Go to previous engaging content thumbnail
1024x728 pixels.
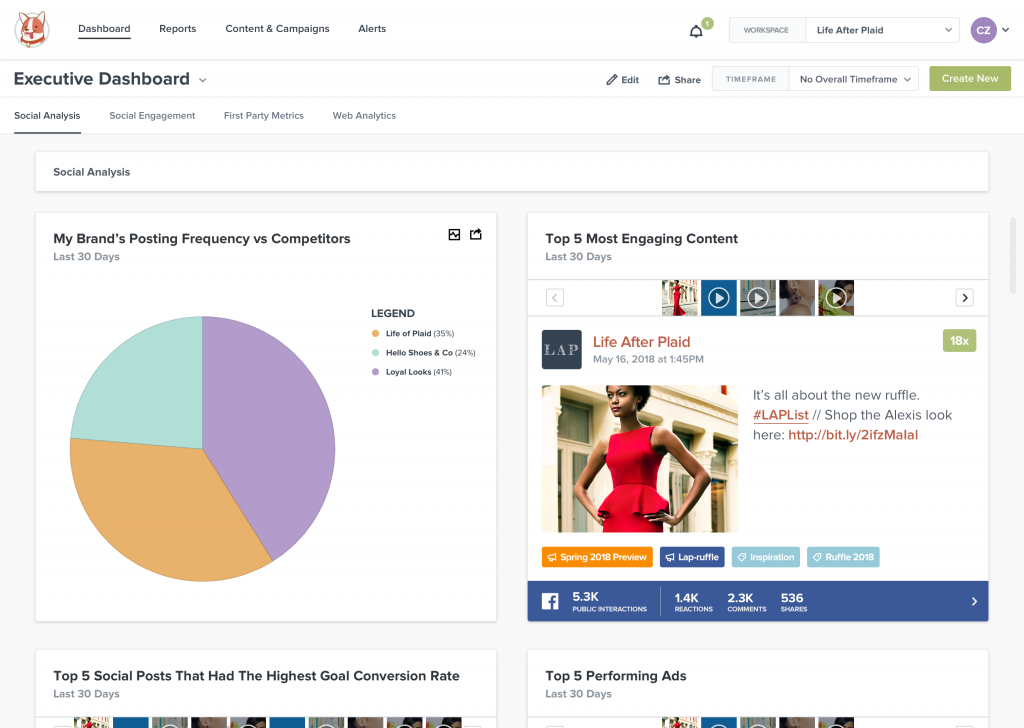(x=555, y=297)
